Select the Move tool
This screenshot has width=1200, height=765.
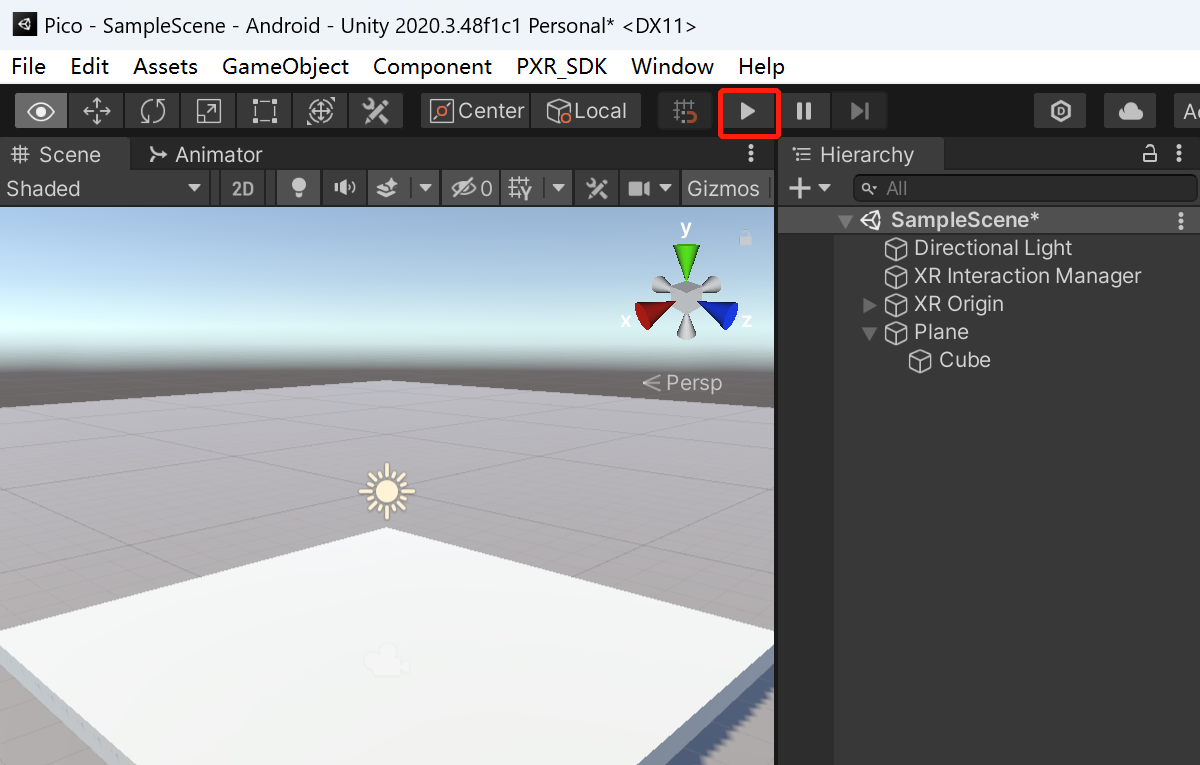pyautogui.click(x=97, y=111)
